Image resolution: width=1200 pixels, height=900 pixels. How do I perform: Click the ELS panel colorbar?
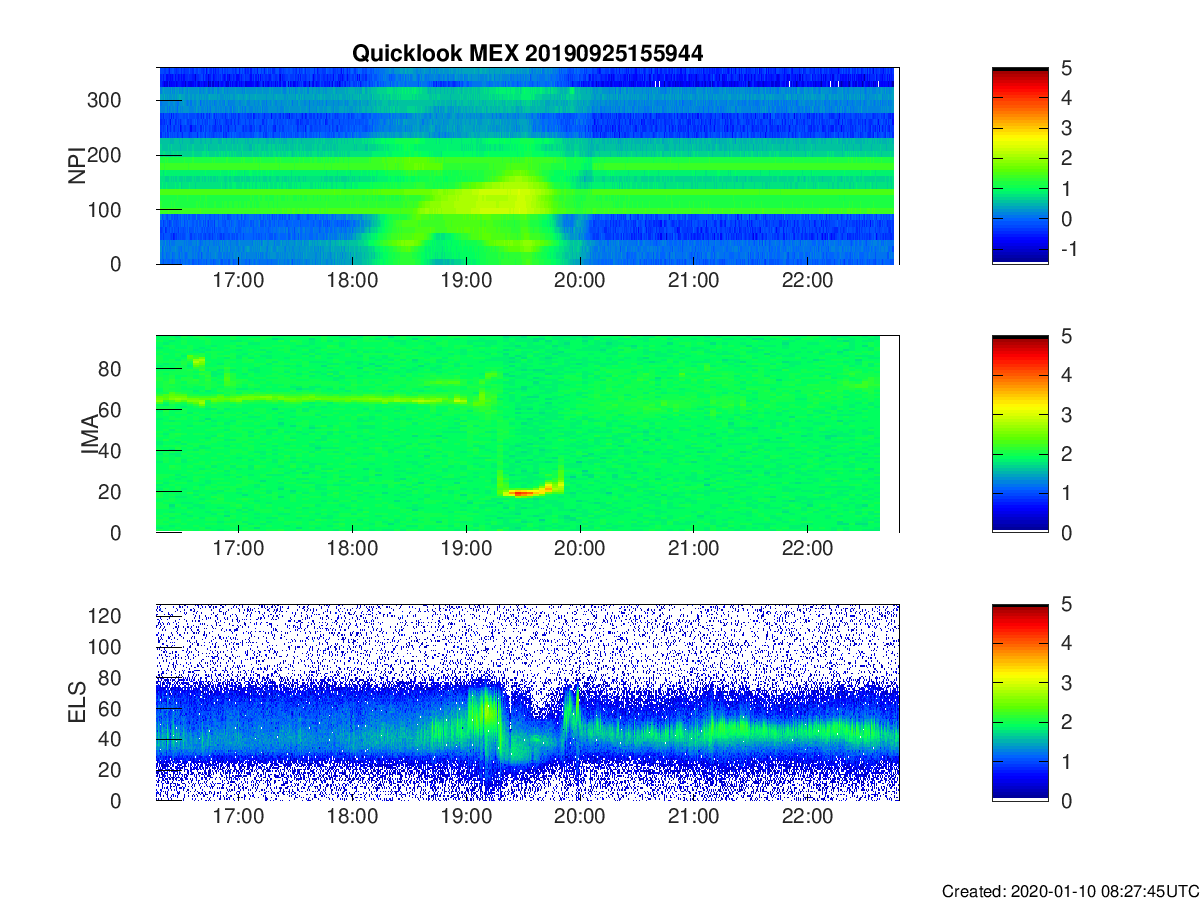click(1020, 702)
